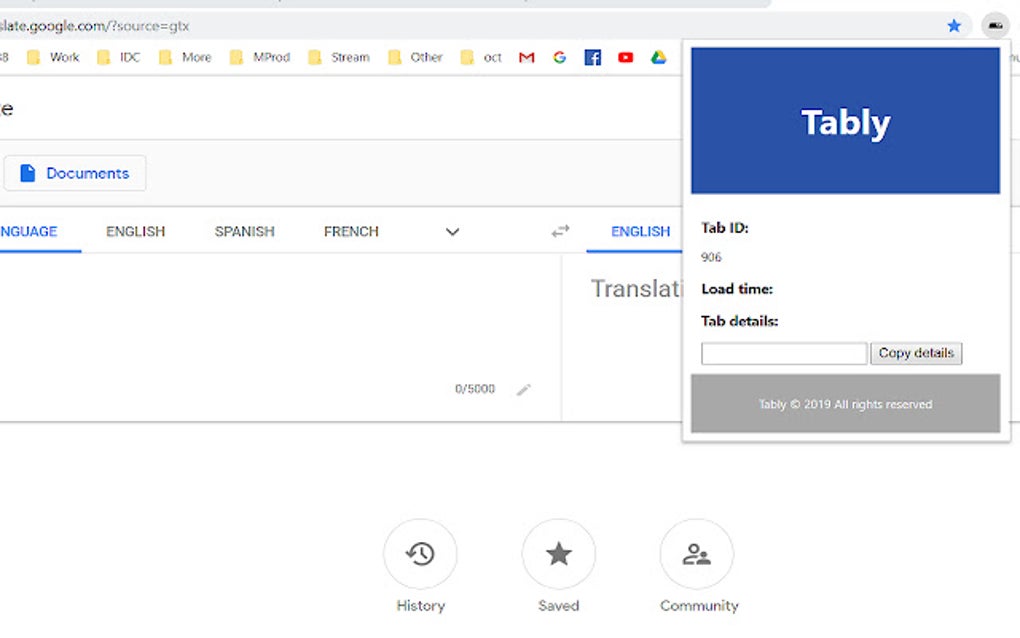
Task: Click the Tab details input field
Action: point(783,353)
